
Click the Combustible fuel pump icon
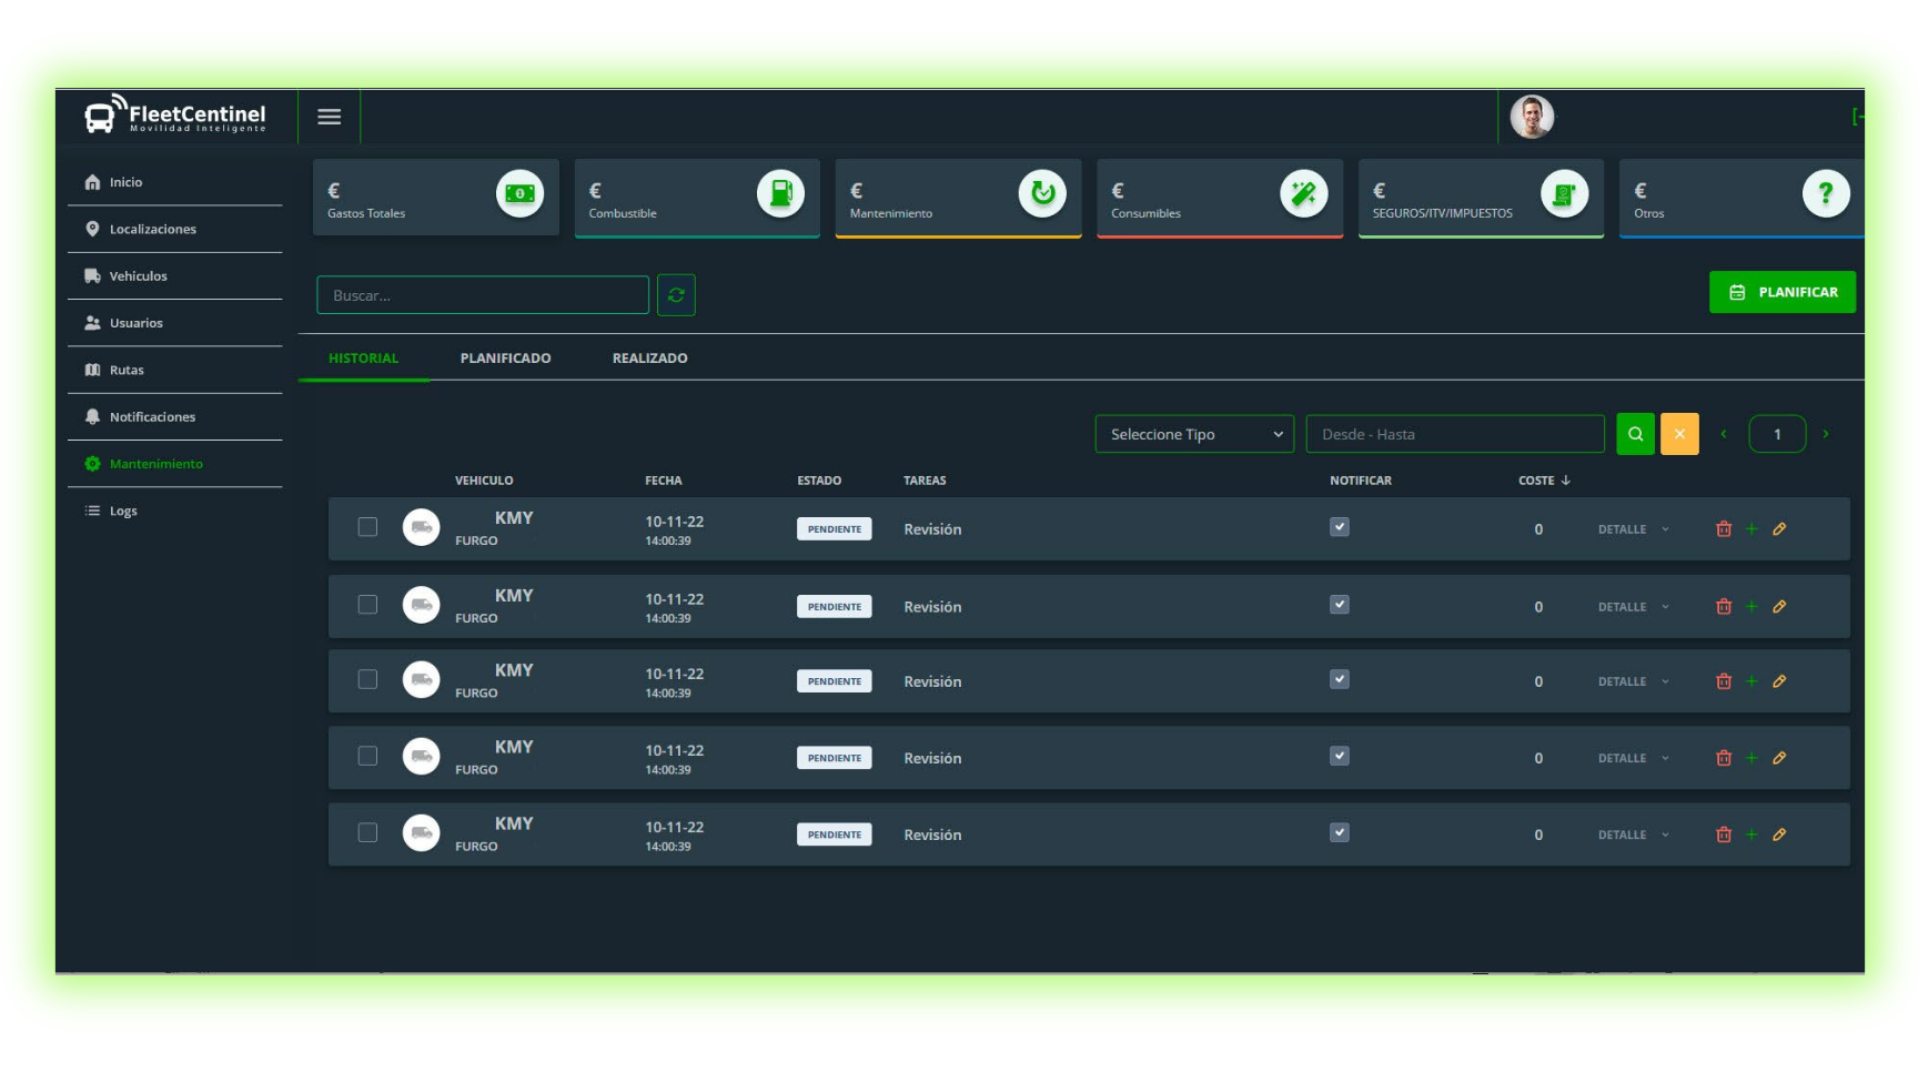[781, 193]
